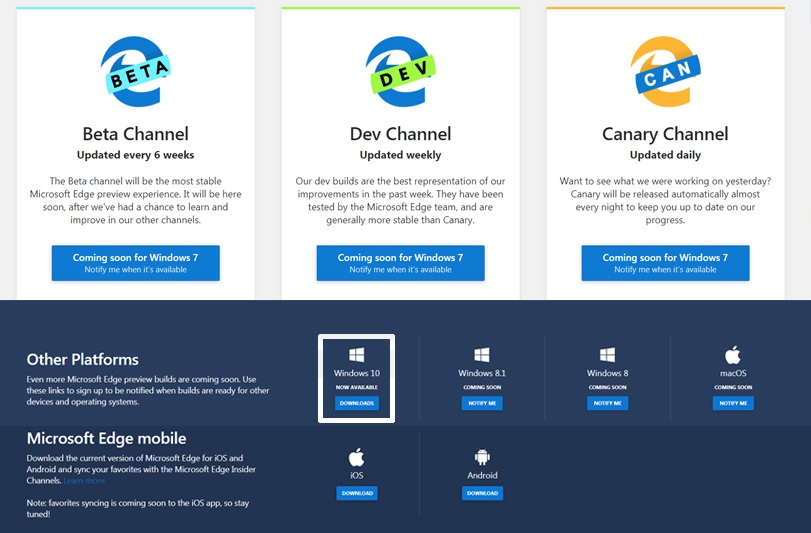811x533 pixels.
Task: Click the Android robot icon
Action: click(x=482, y=457)
